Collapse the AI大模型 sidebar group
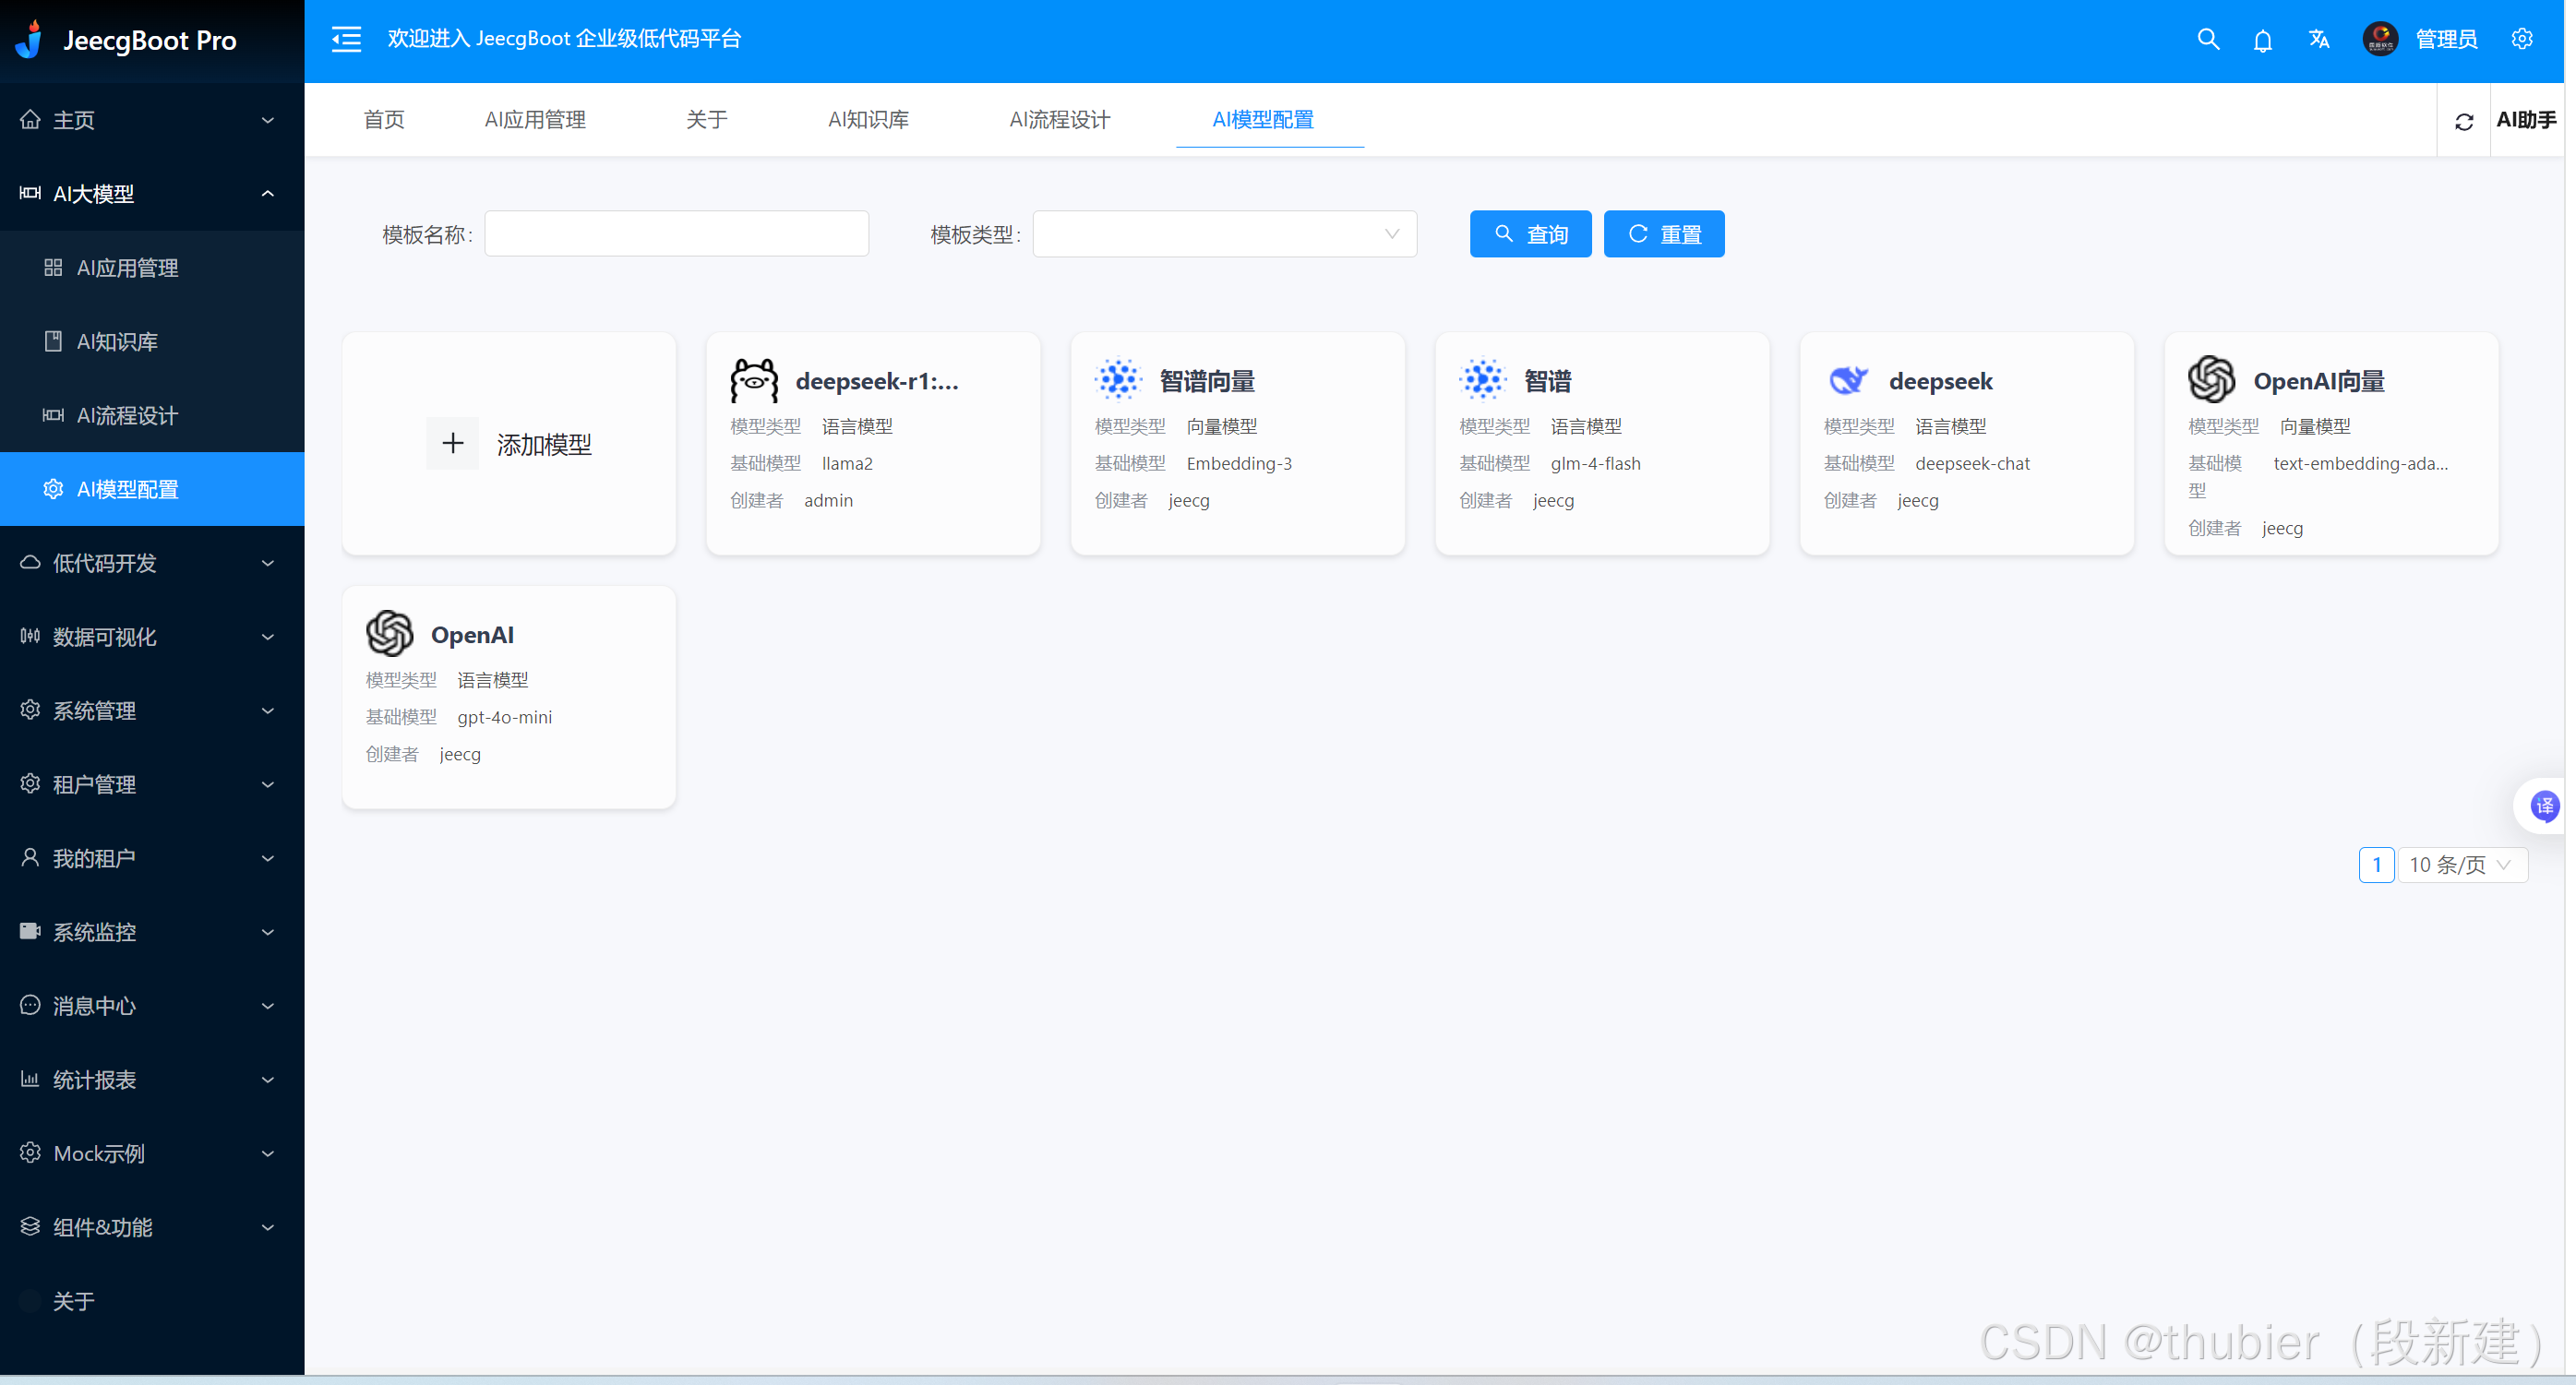 point(150,194)
